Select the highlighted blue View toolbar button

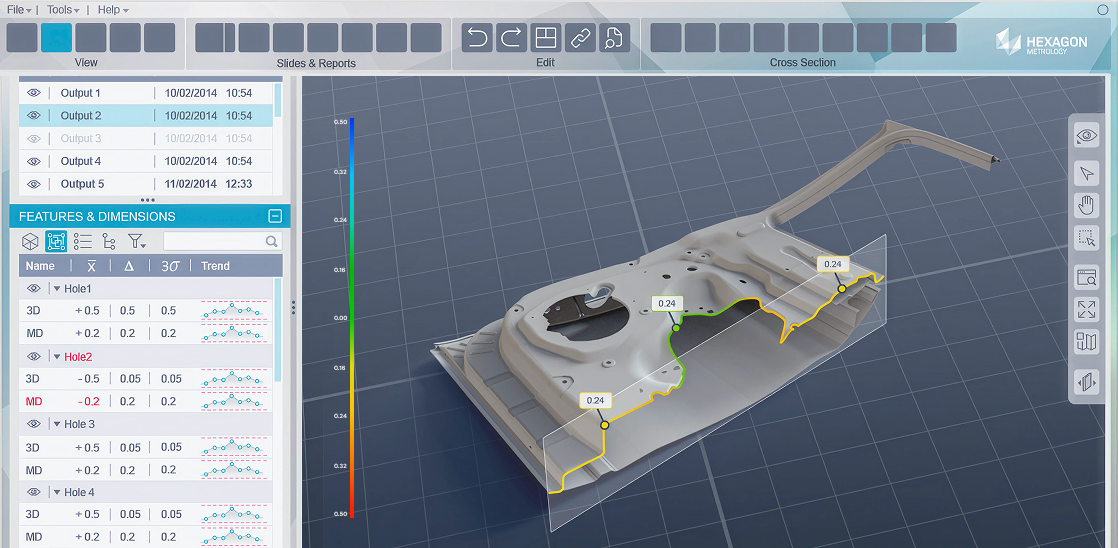(56, 38)
